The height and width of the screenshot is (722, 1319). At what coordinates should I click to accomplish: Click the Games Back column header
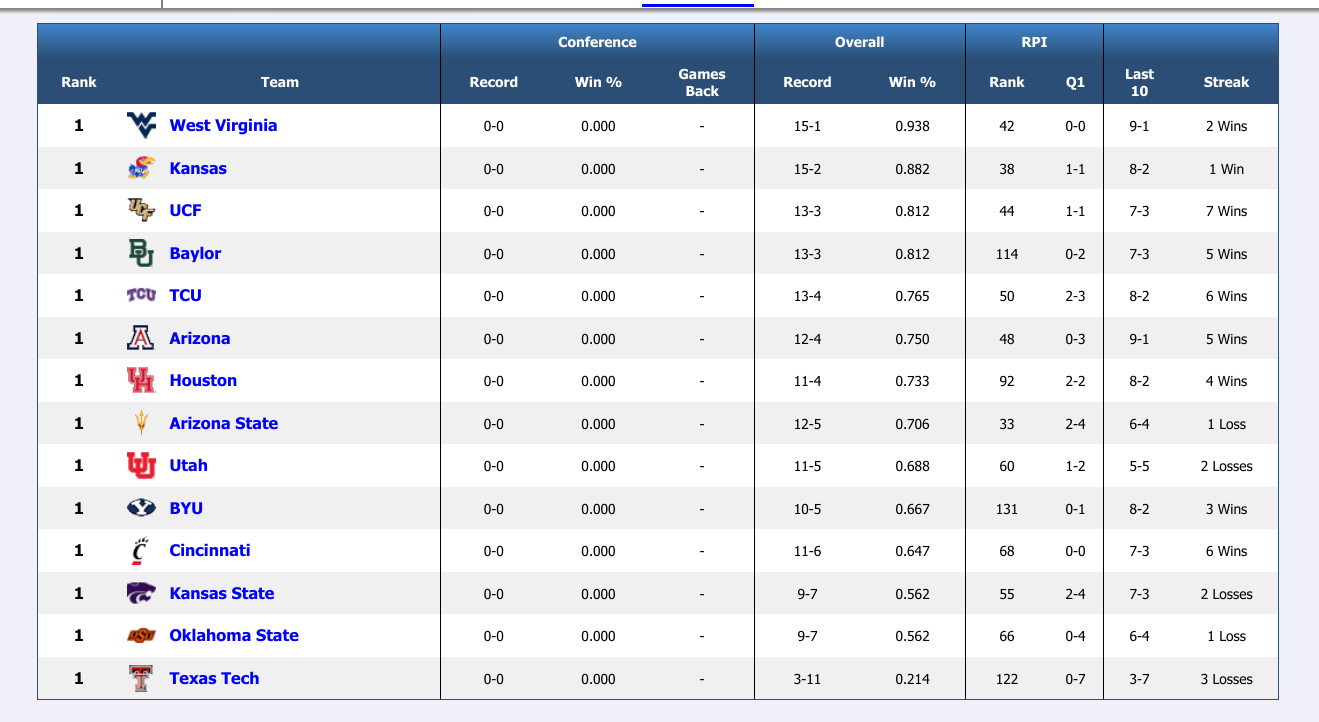701,83
